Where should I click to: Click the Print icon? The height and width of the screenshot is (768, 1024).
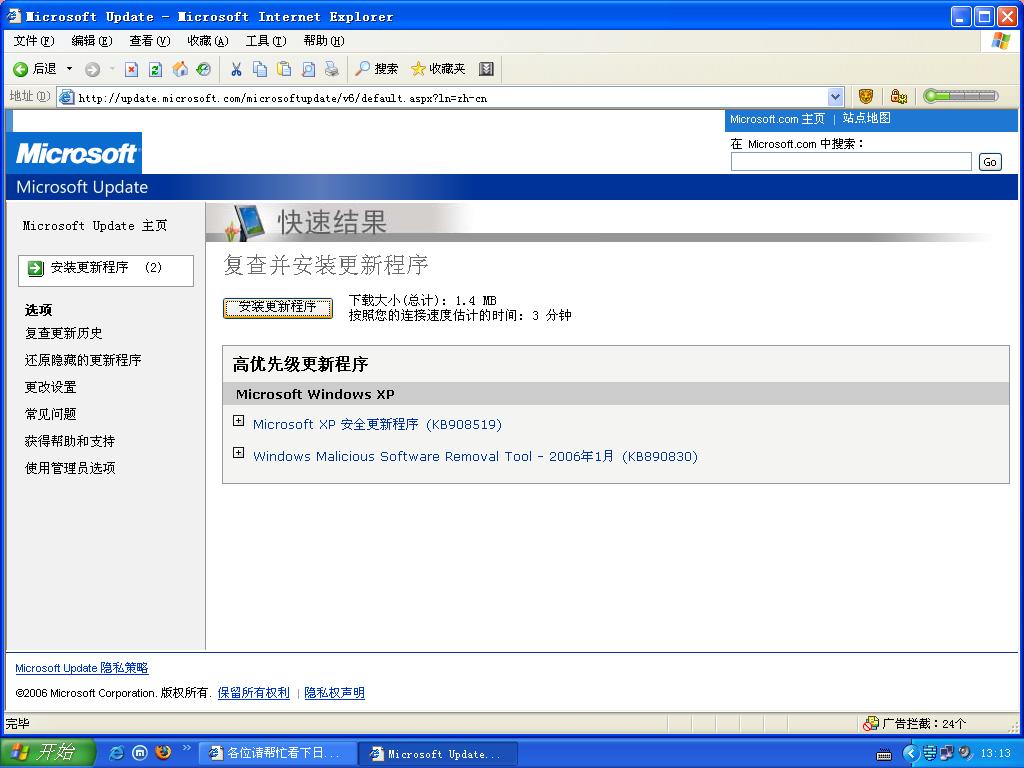click(x=332, y=69)
